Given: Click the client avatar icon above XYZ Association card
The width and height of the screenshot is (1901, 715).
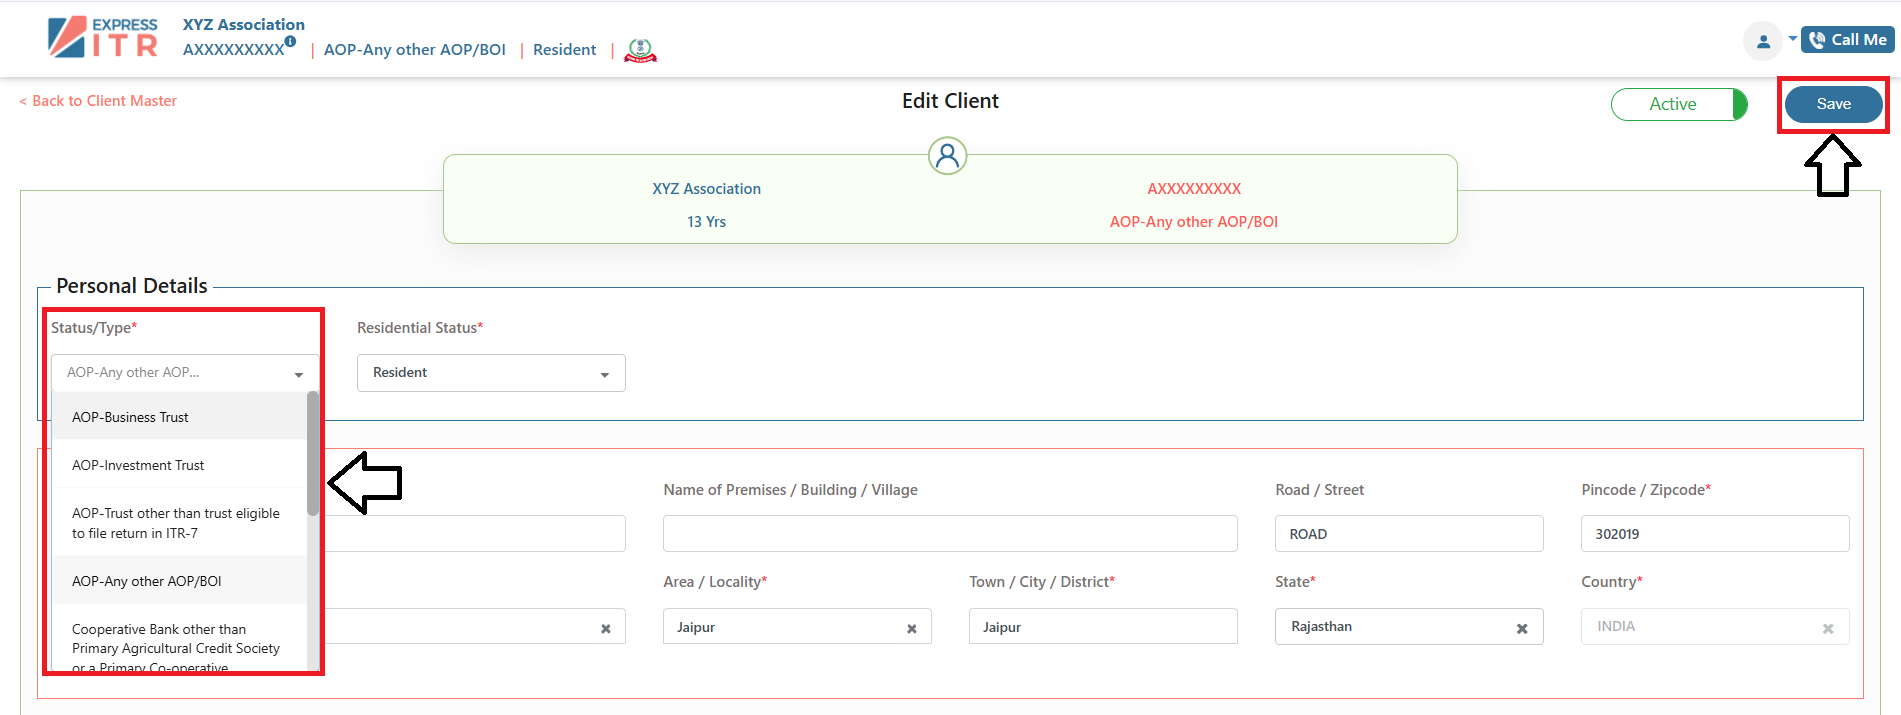Looking at the screenshot, I should (947, 156).
